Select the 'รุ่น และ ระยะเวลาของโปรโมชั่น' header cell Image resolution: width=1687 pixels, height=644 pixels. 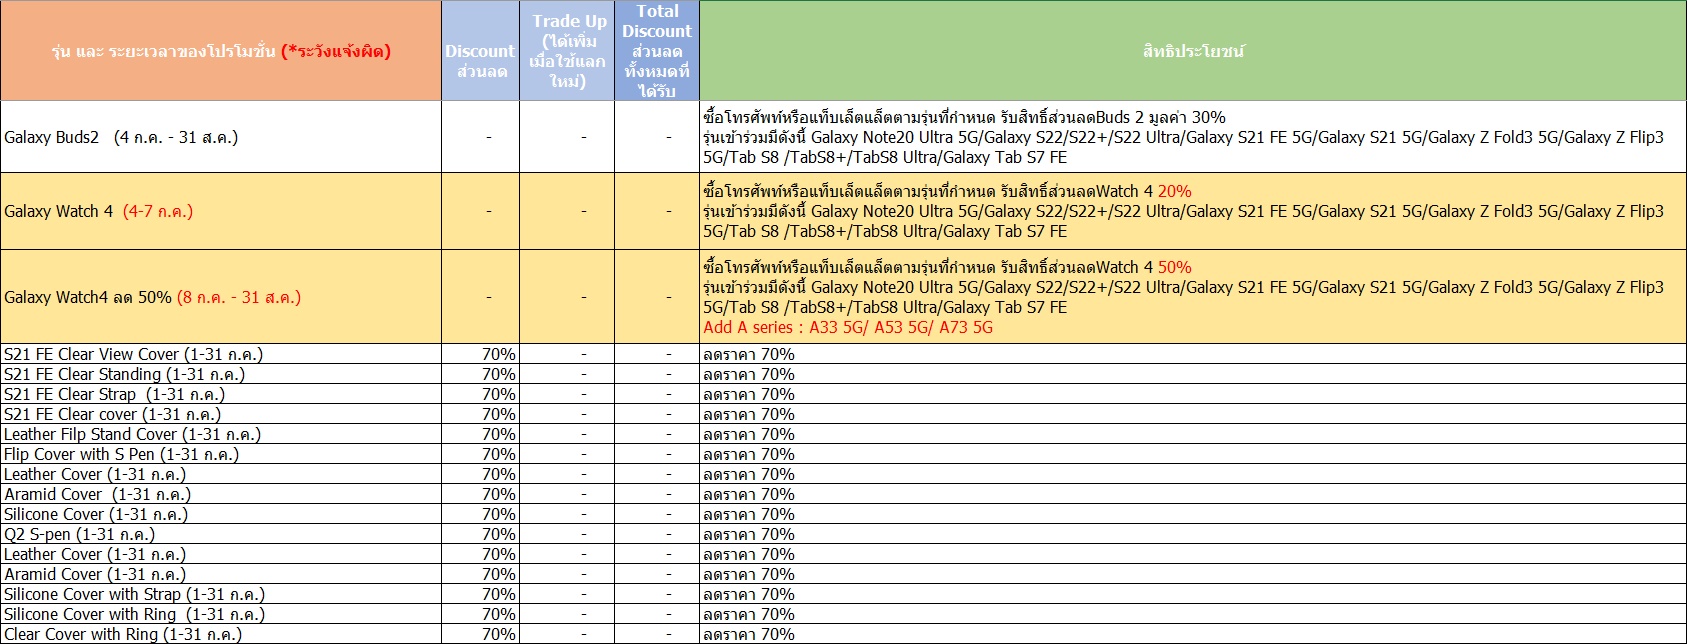pos(221,50)
